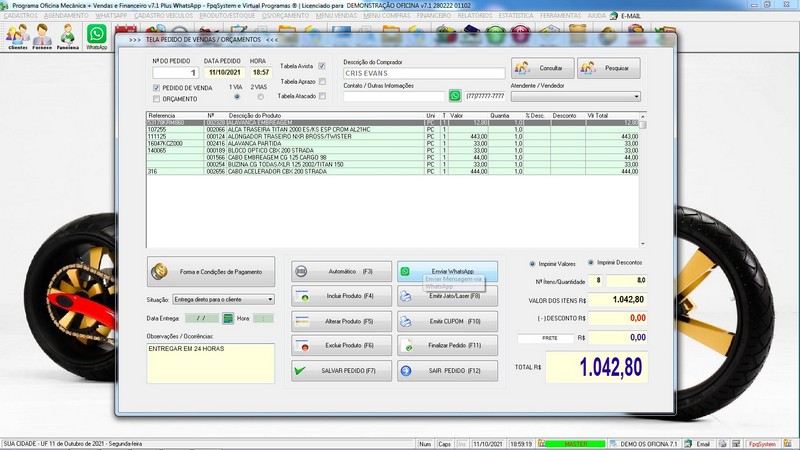Click the Descrição do Comprador field

point(423,73)
